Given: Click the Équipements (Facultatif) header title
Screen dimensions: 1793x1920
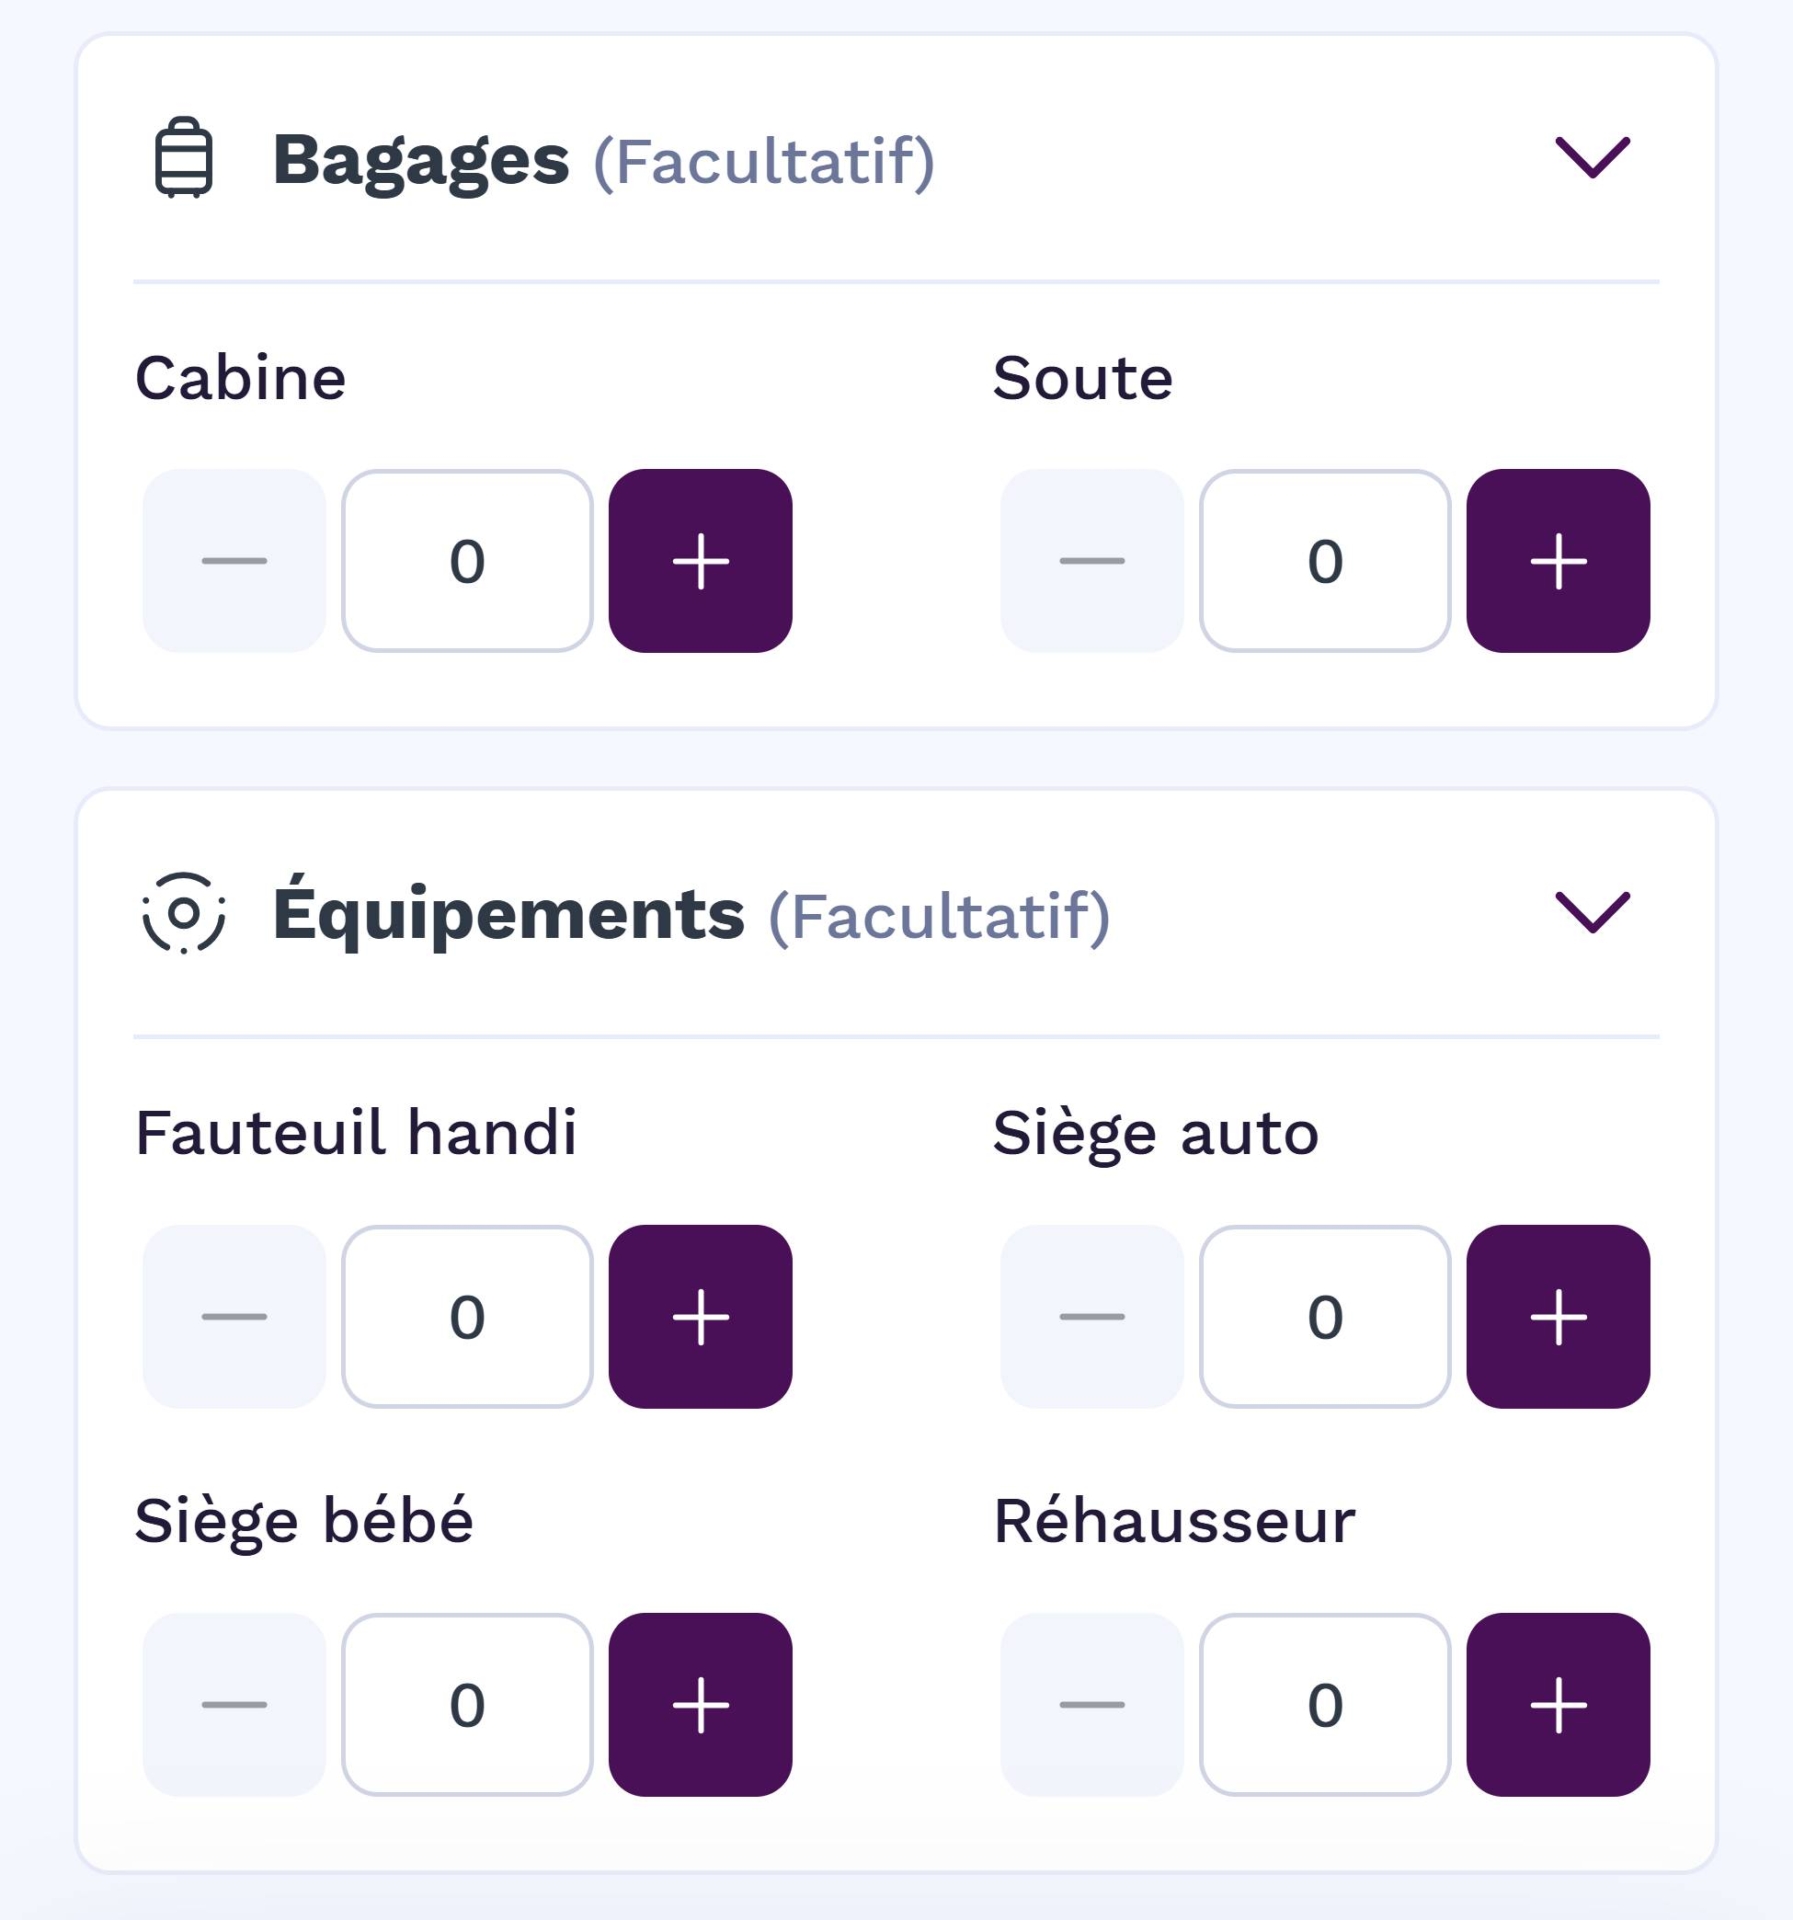Looking at the screenshot, I should tap(690, 915).
